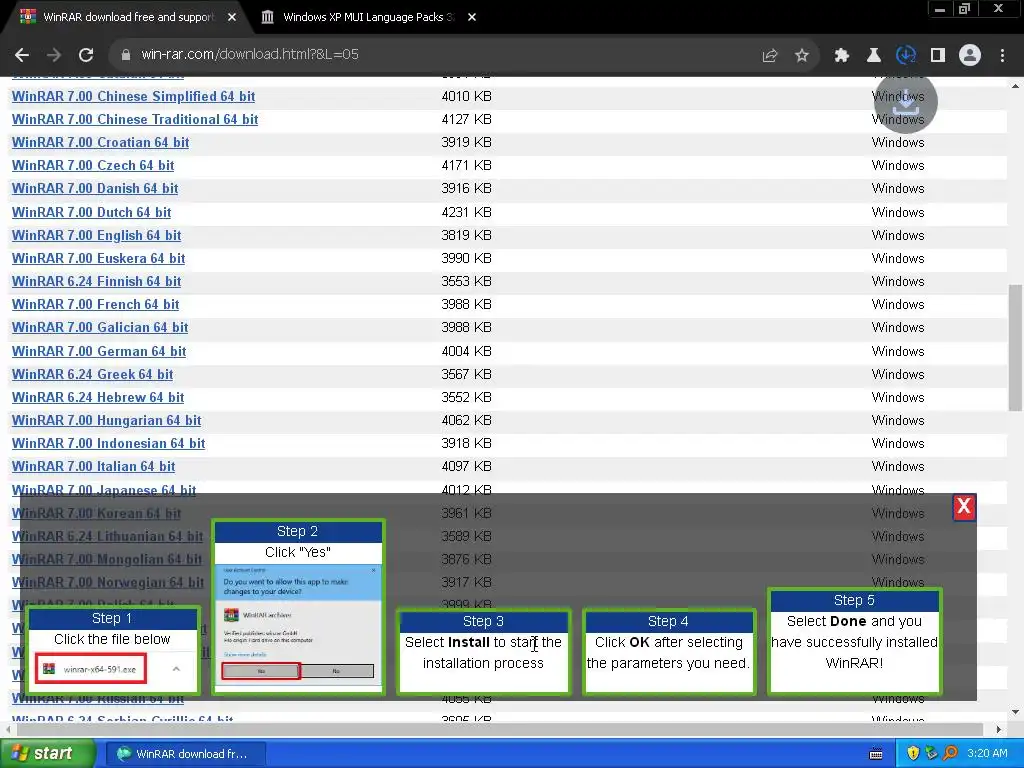
Task: Download WinRAR 7.00 Chinese Simplified 64 bit
Action: (133, 97)
